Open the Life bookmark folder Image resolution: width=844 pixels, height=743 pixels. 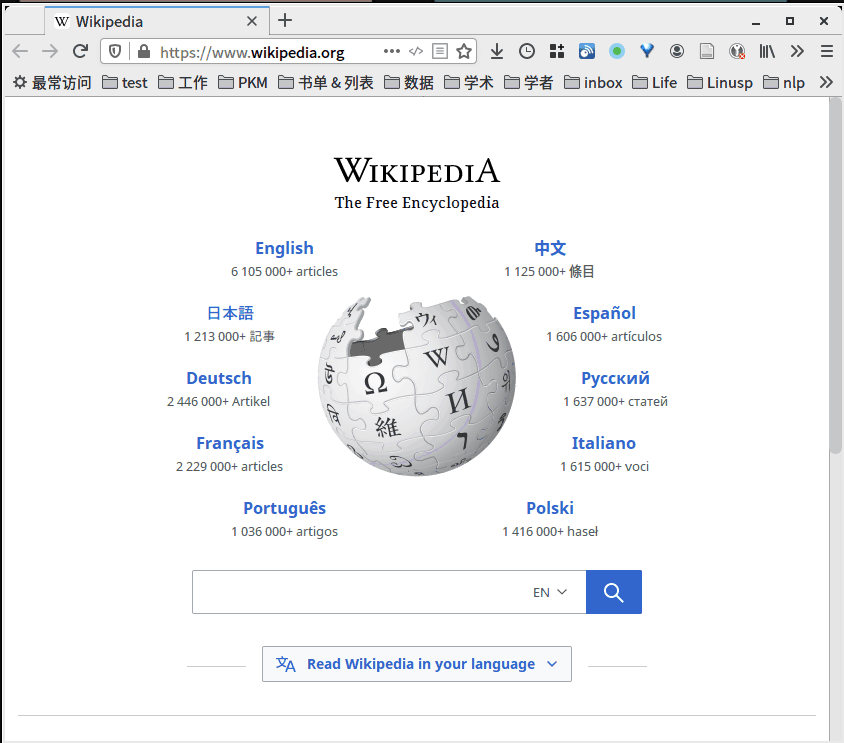click(x=655, y=82)
